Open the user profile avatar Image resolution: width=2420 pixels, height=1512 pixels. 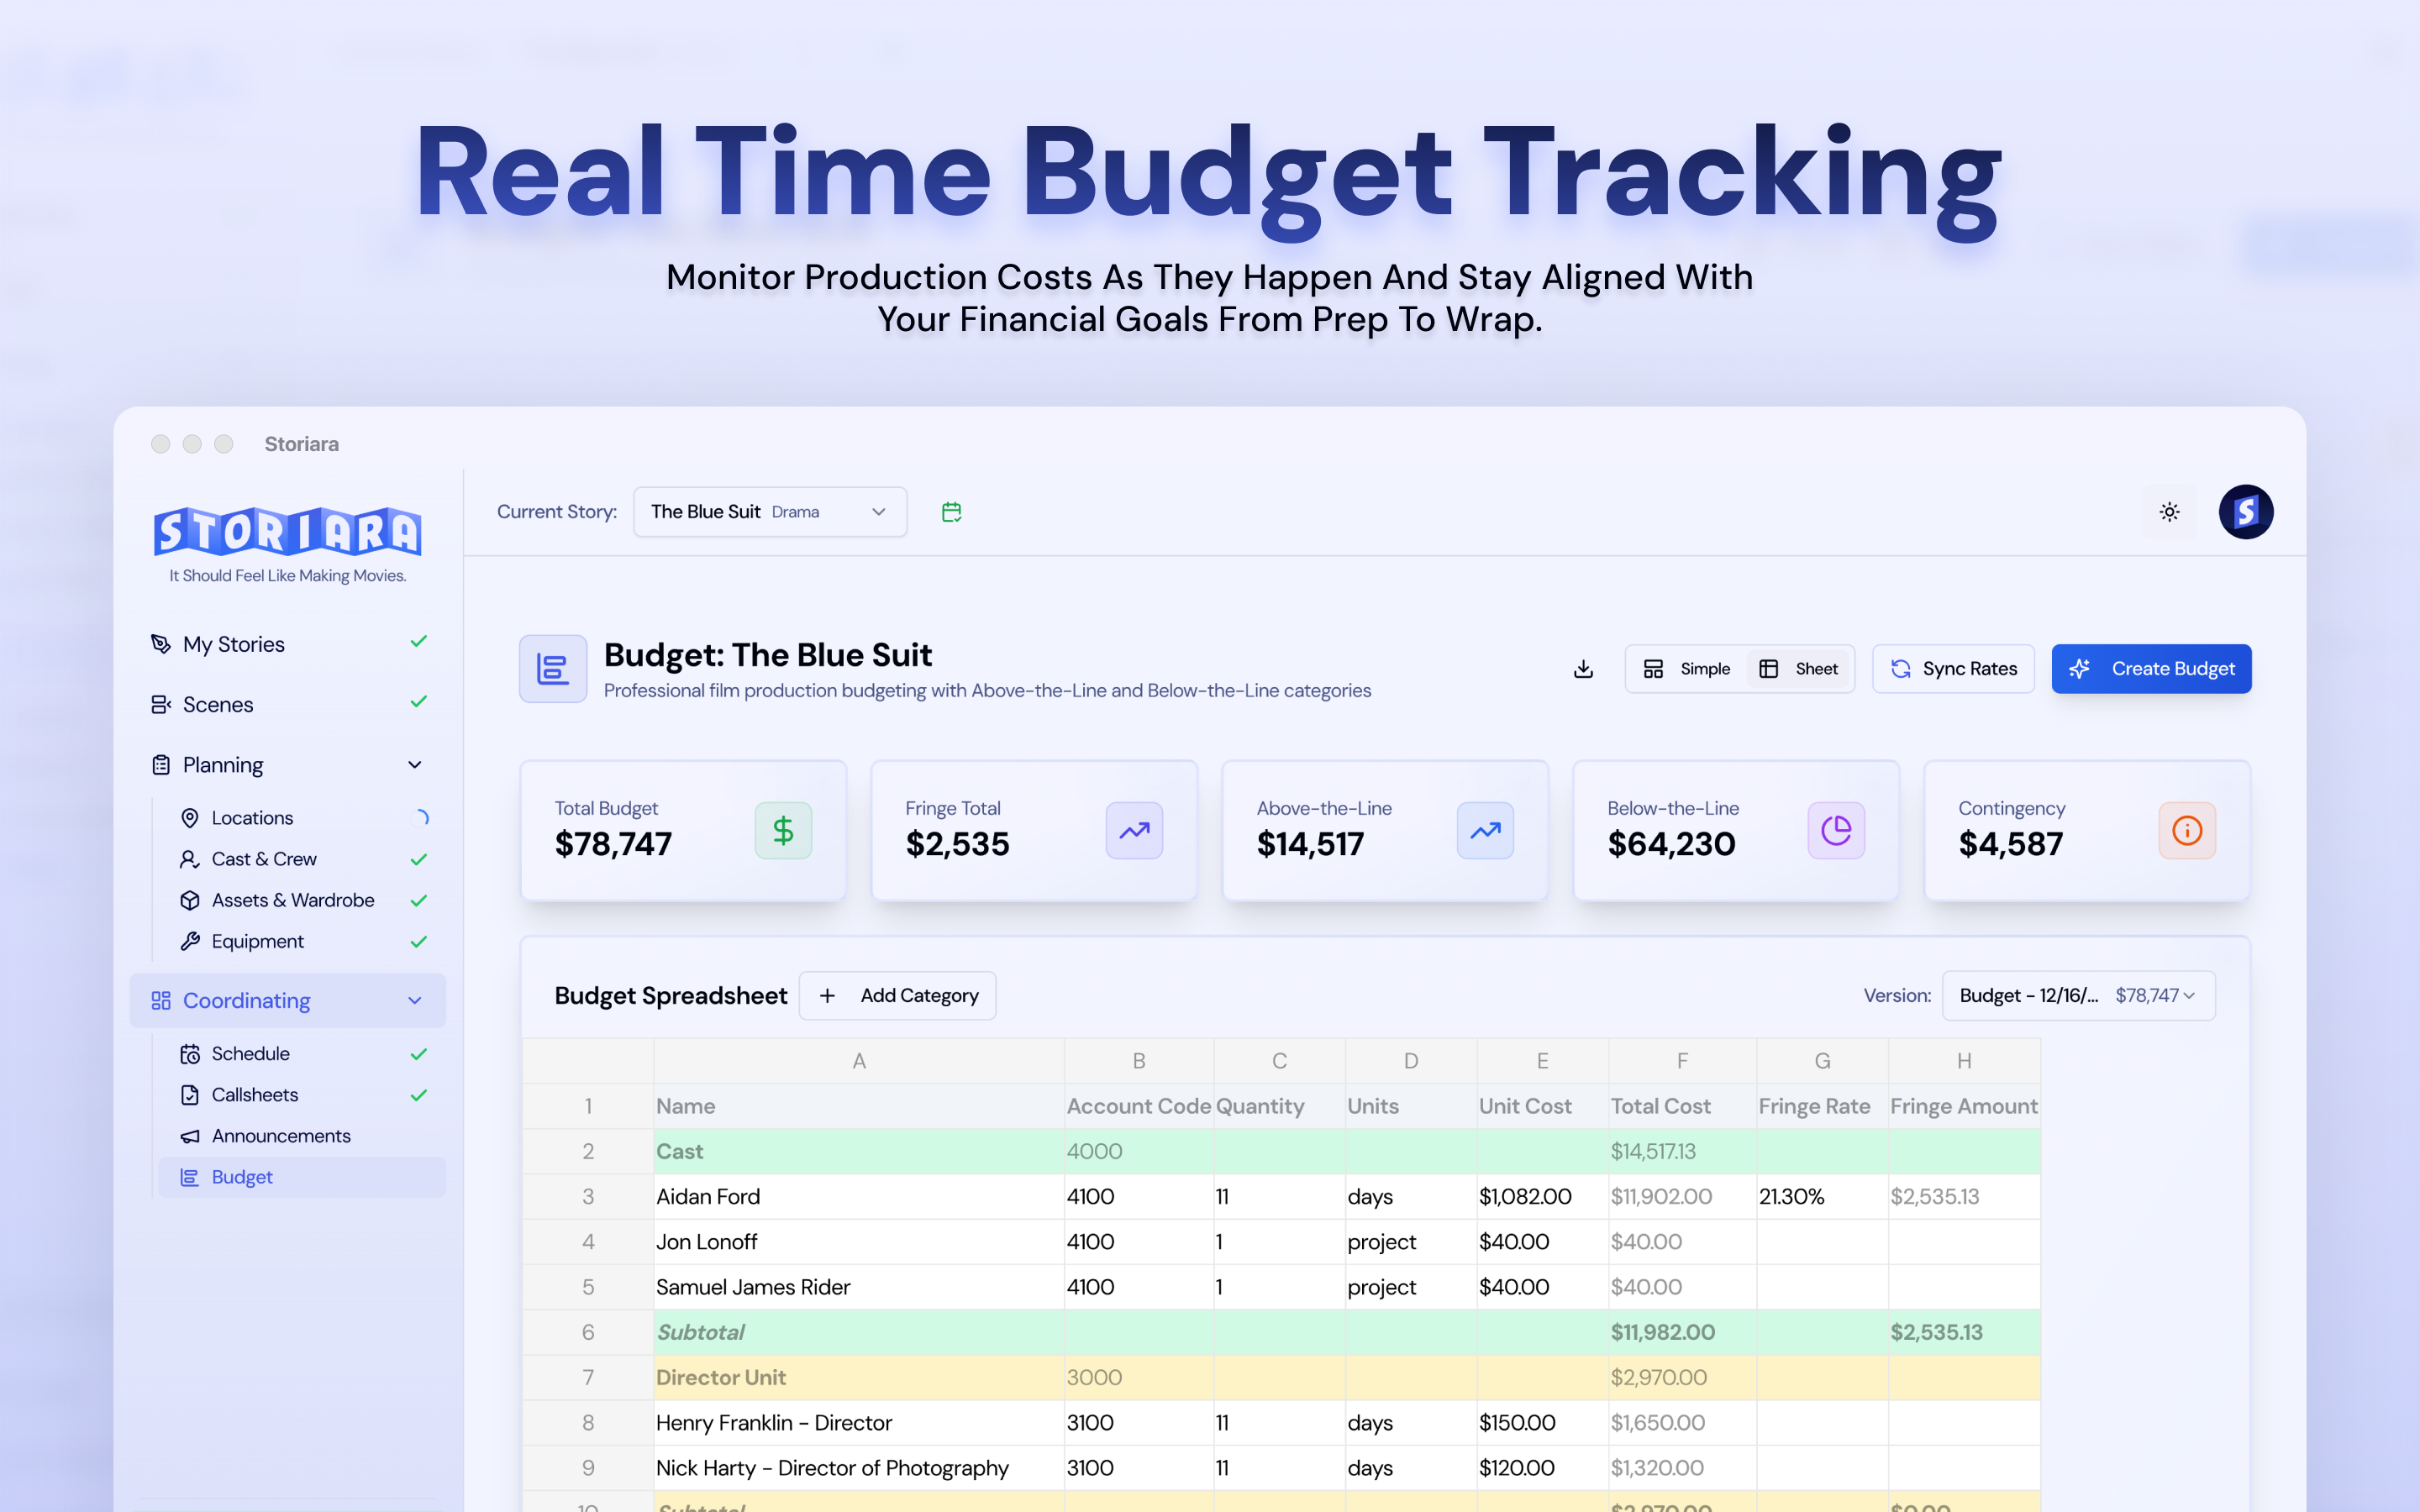pyautogui.click(x=2245, y=512)
